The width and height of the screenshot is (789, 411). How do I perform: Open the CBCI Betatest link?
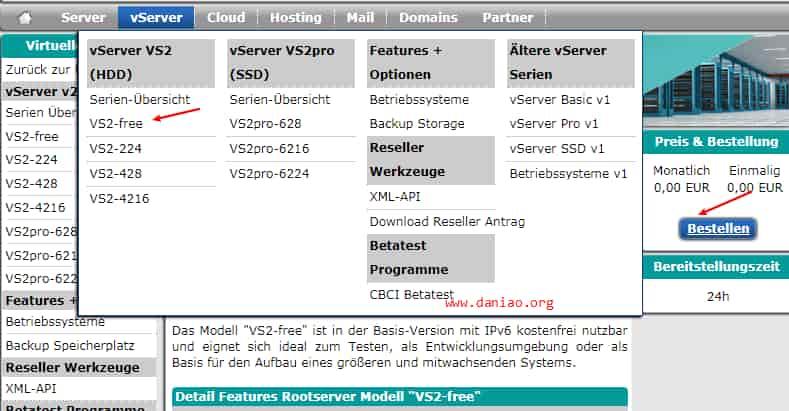(410, 294)
